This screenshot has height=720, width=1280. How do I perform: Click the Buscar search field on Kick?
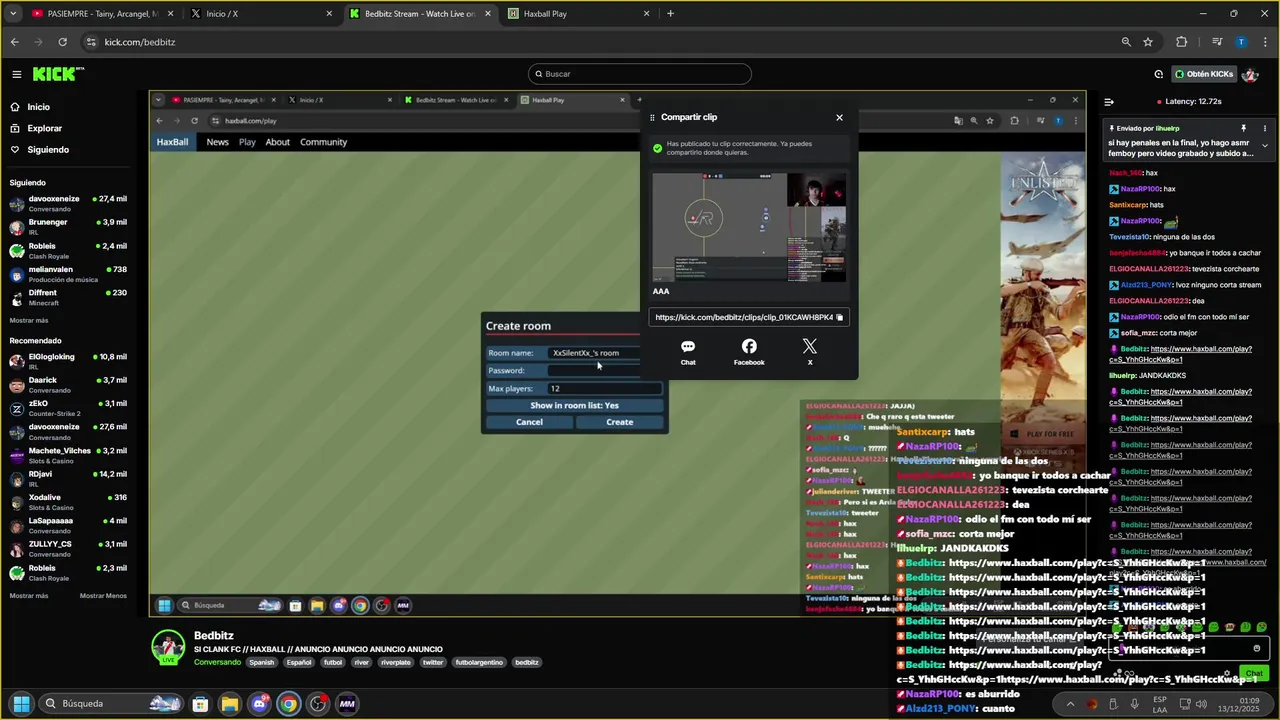pyautogui.click(x=640, y=74)
